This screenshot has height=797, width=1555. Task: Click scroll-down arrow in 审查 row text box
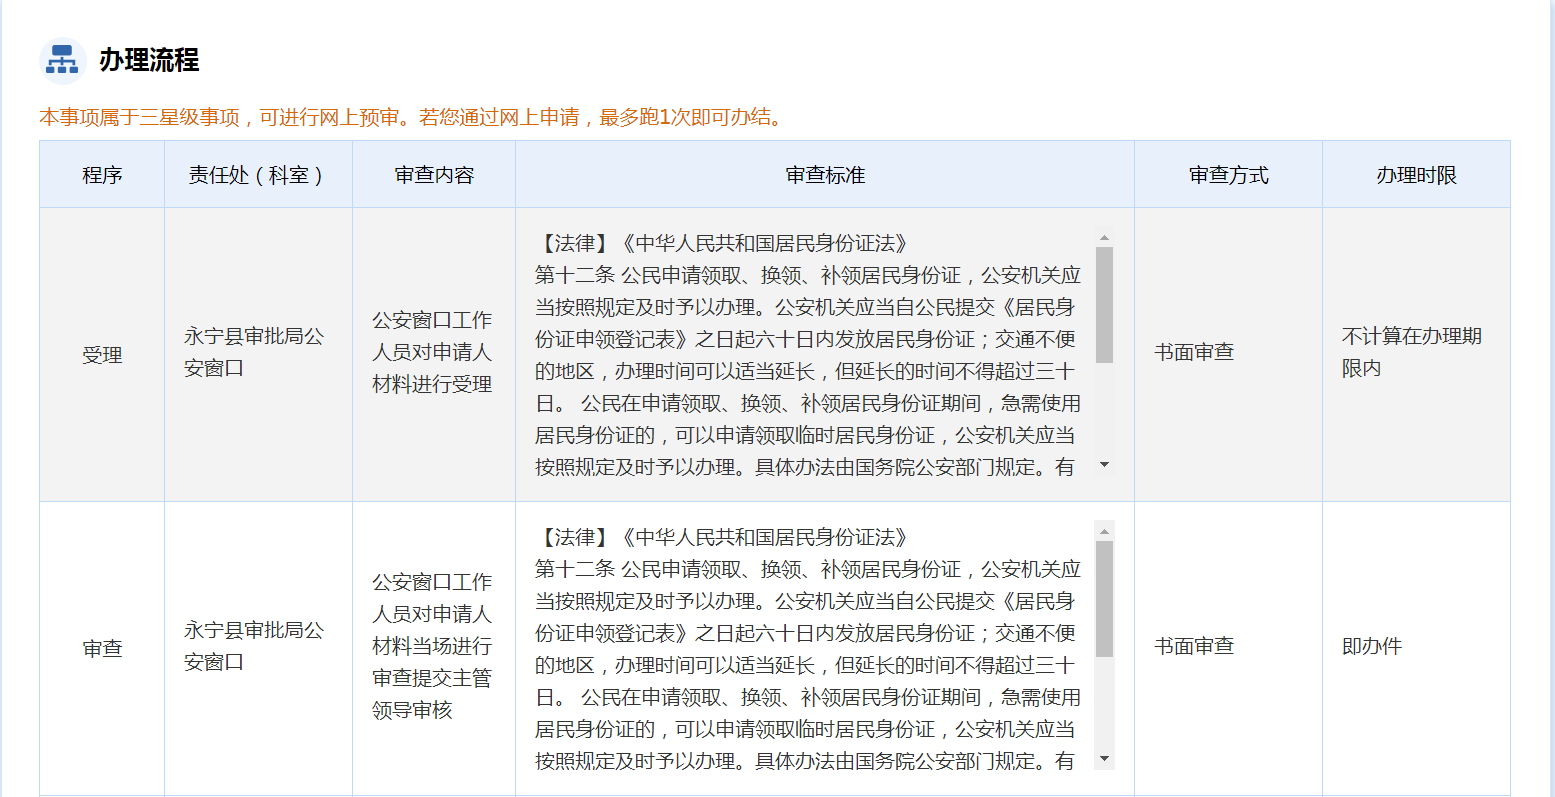tap(1104, 759)
